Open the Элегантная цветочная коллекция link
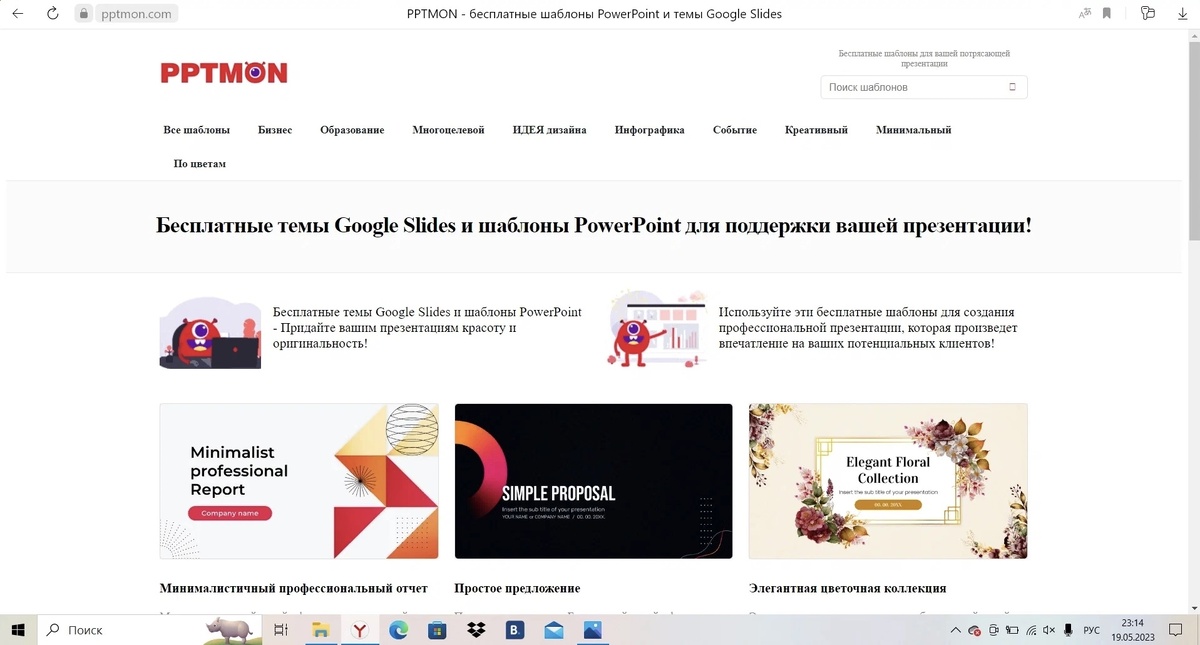 pyautogui.click(x=848, y=588)
